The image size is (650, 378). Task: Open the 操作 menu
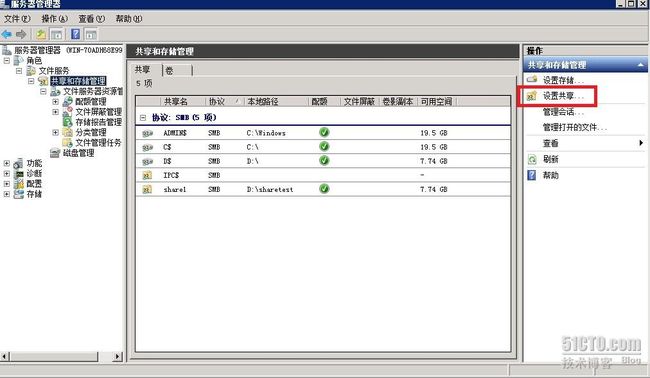click(55, 19)
